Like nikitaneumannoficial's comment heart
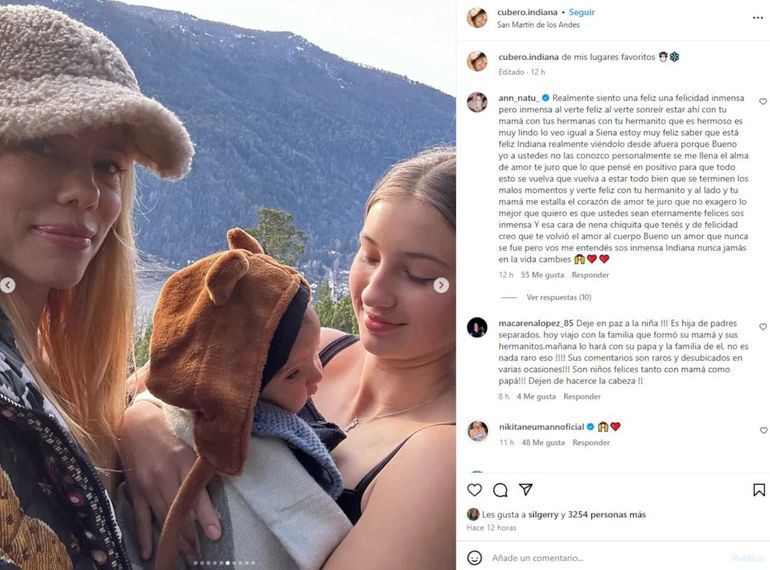Screen dimensions: 770x570 763,430
